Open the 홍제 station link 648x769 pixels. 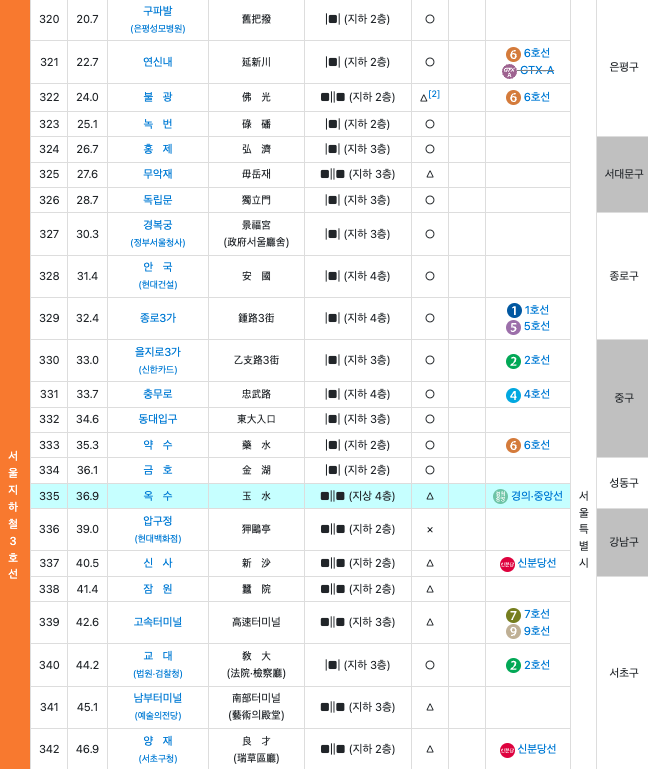click(x=157, y=149)
